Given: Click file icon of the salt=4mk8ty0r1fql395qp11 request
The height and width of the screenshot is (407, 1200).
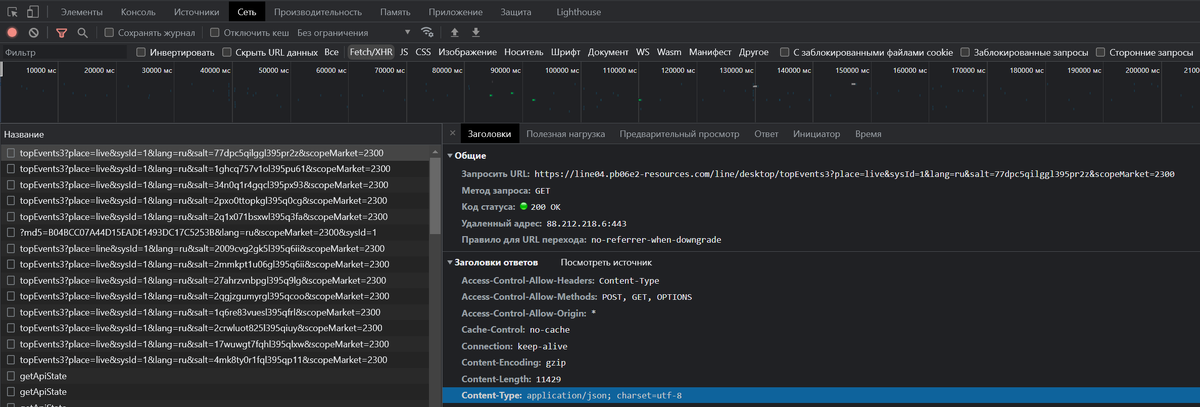Looking at the screenshot, I should pyautogui.click(x=11, y=359).
